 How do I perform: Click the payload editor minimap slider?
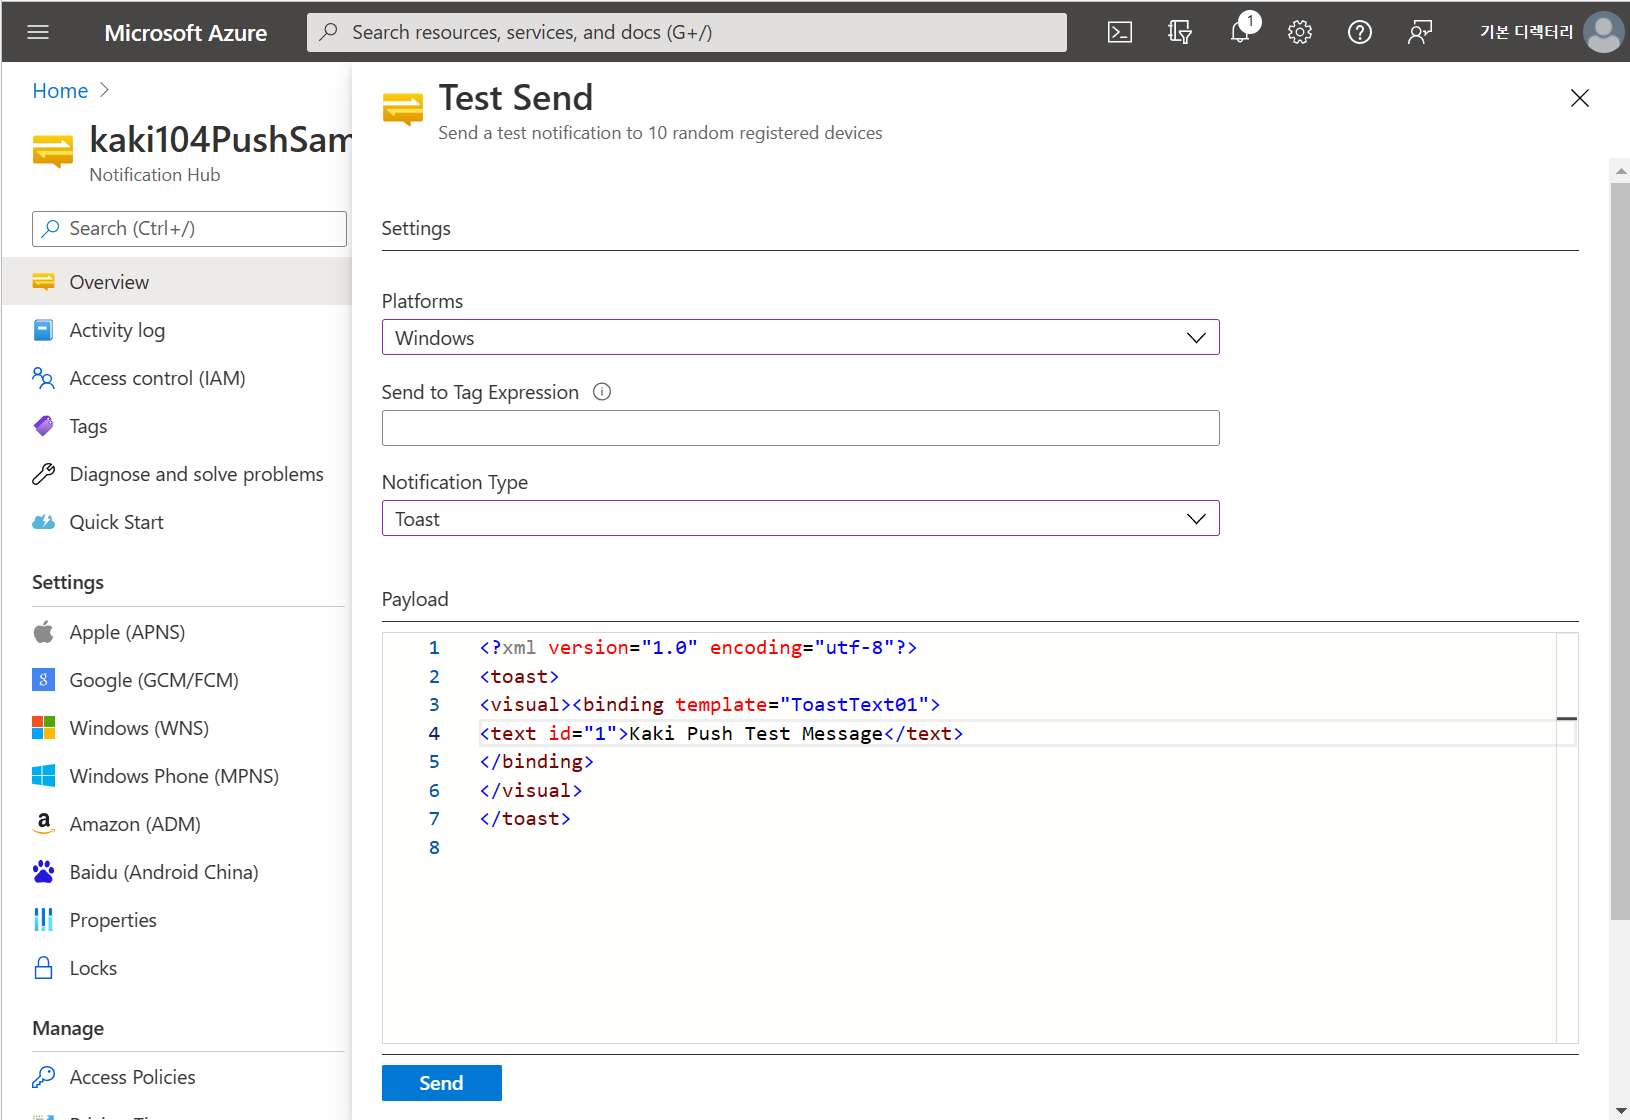click(1567, 719)
